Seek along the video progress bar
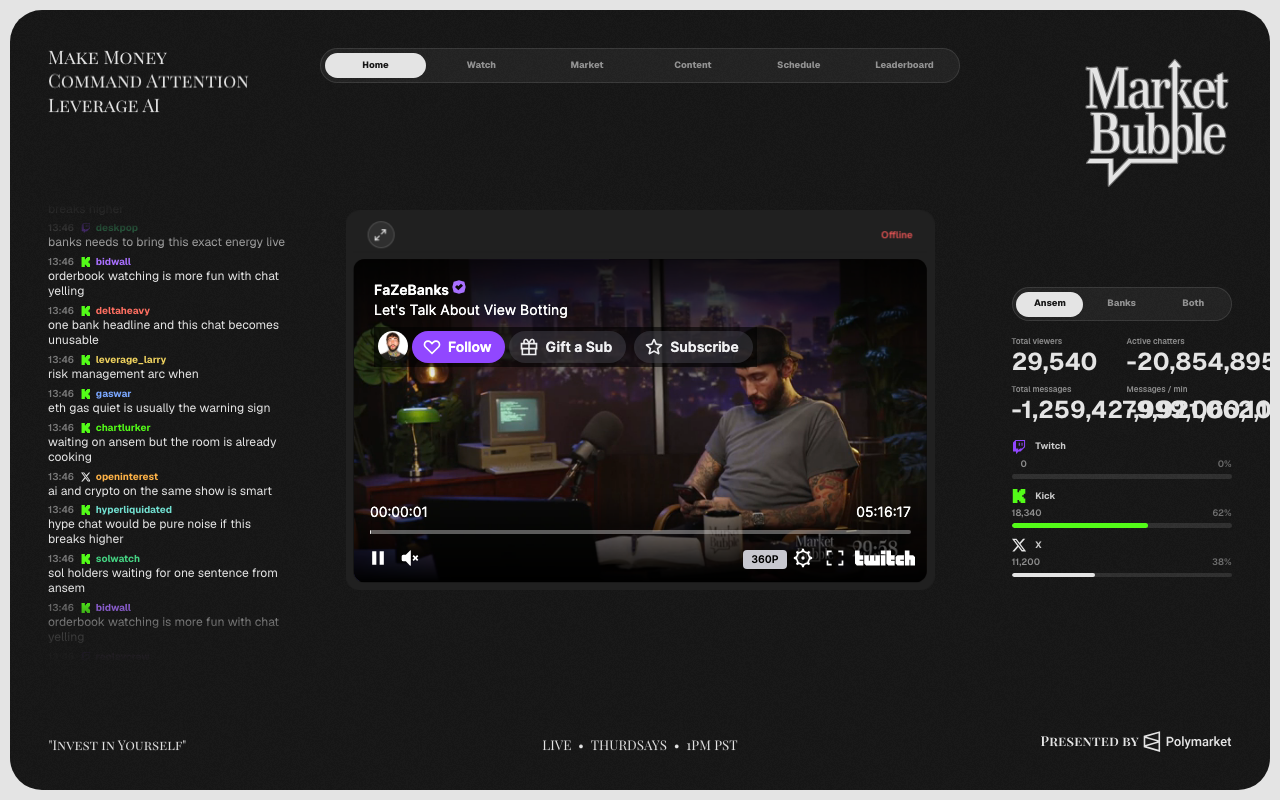The width and height of the screenshot is (1280, 800). [x=640, y=532]
